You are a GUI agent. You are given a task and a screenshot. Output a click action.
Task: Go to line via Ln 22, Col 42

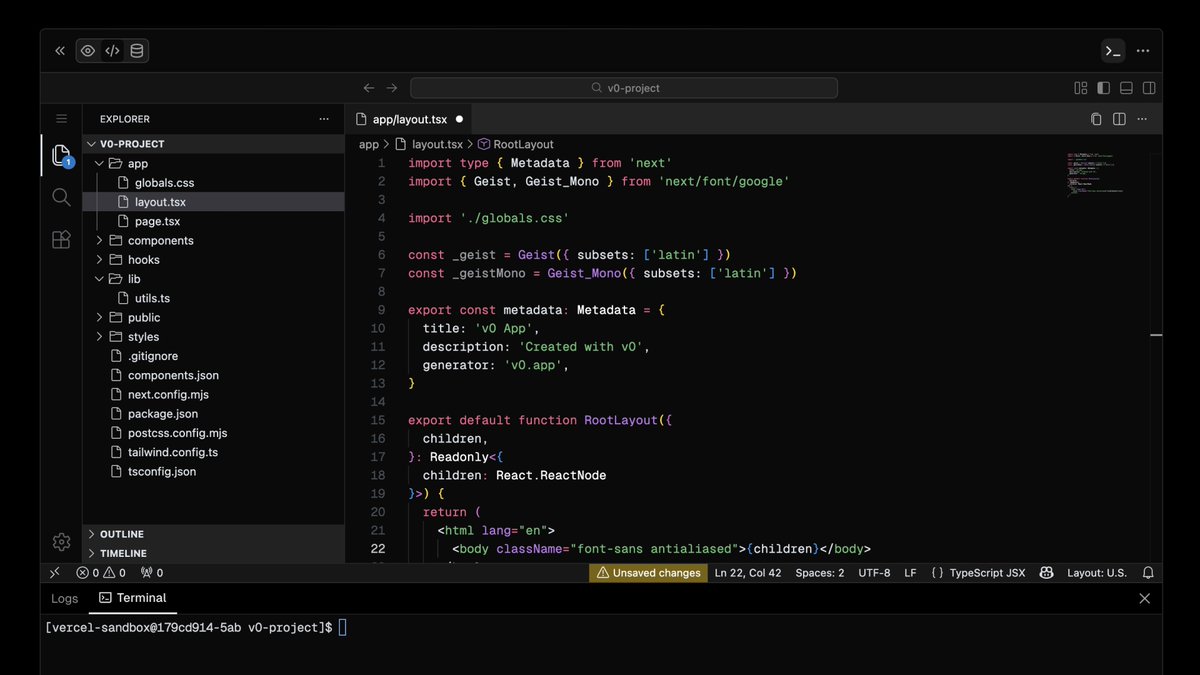tap(748, 573)
